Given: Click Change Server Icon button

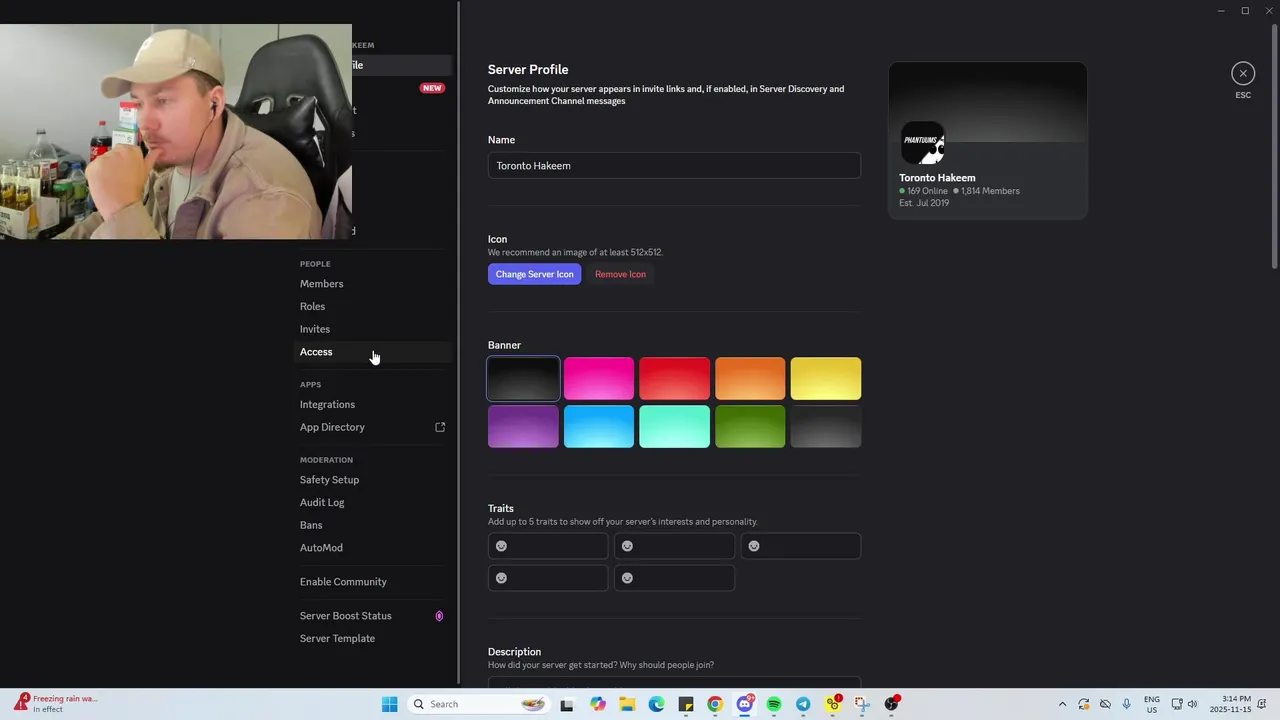Looking at the screenshot, I should tap(534, 274).
